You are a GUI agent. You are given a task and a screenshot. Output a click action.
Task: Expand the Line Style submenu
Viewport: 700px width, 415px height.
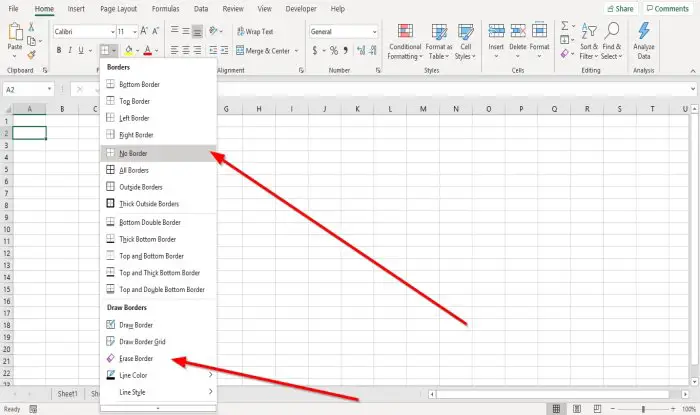pyautogui.click(x=158, y=392)
